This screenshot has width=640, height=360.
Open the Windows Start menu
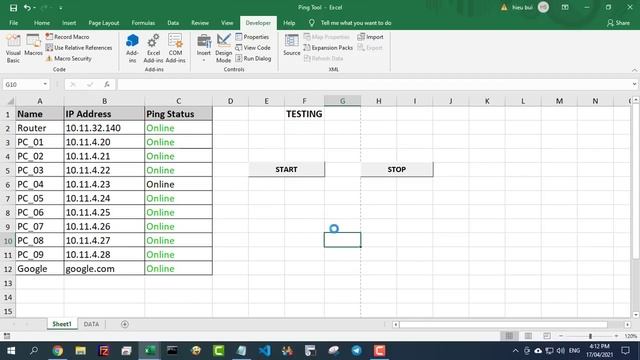click(x=11, y=351)
